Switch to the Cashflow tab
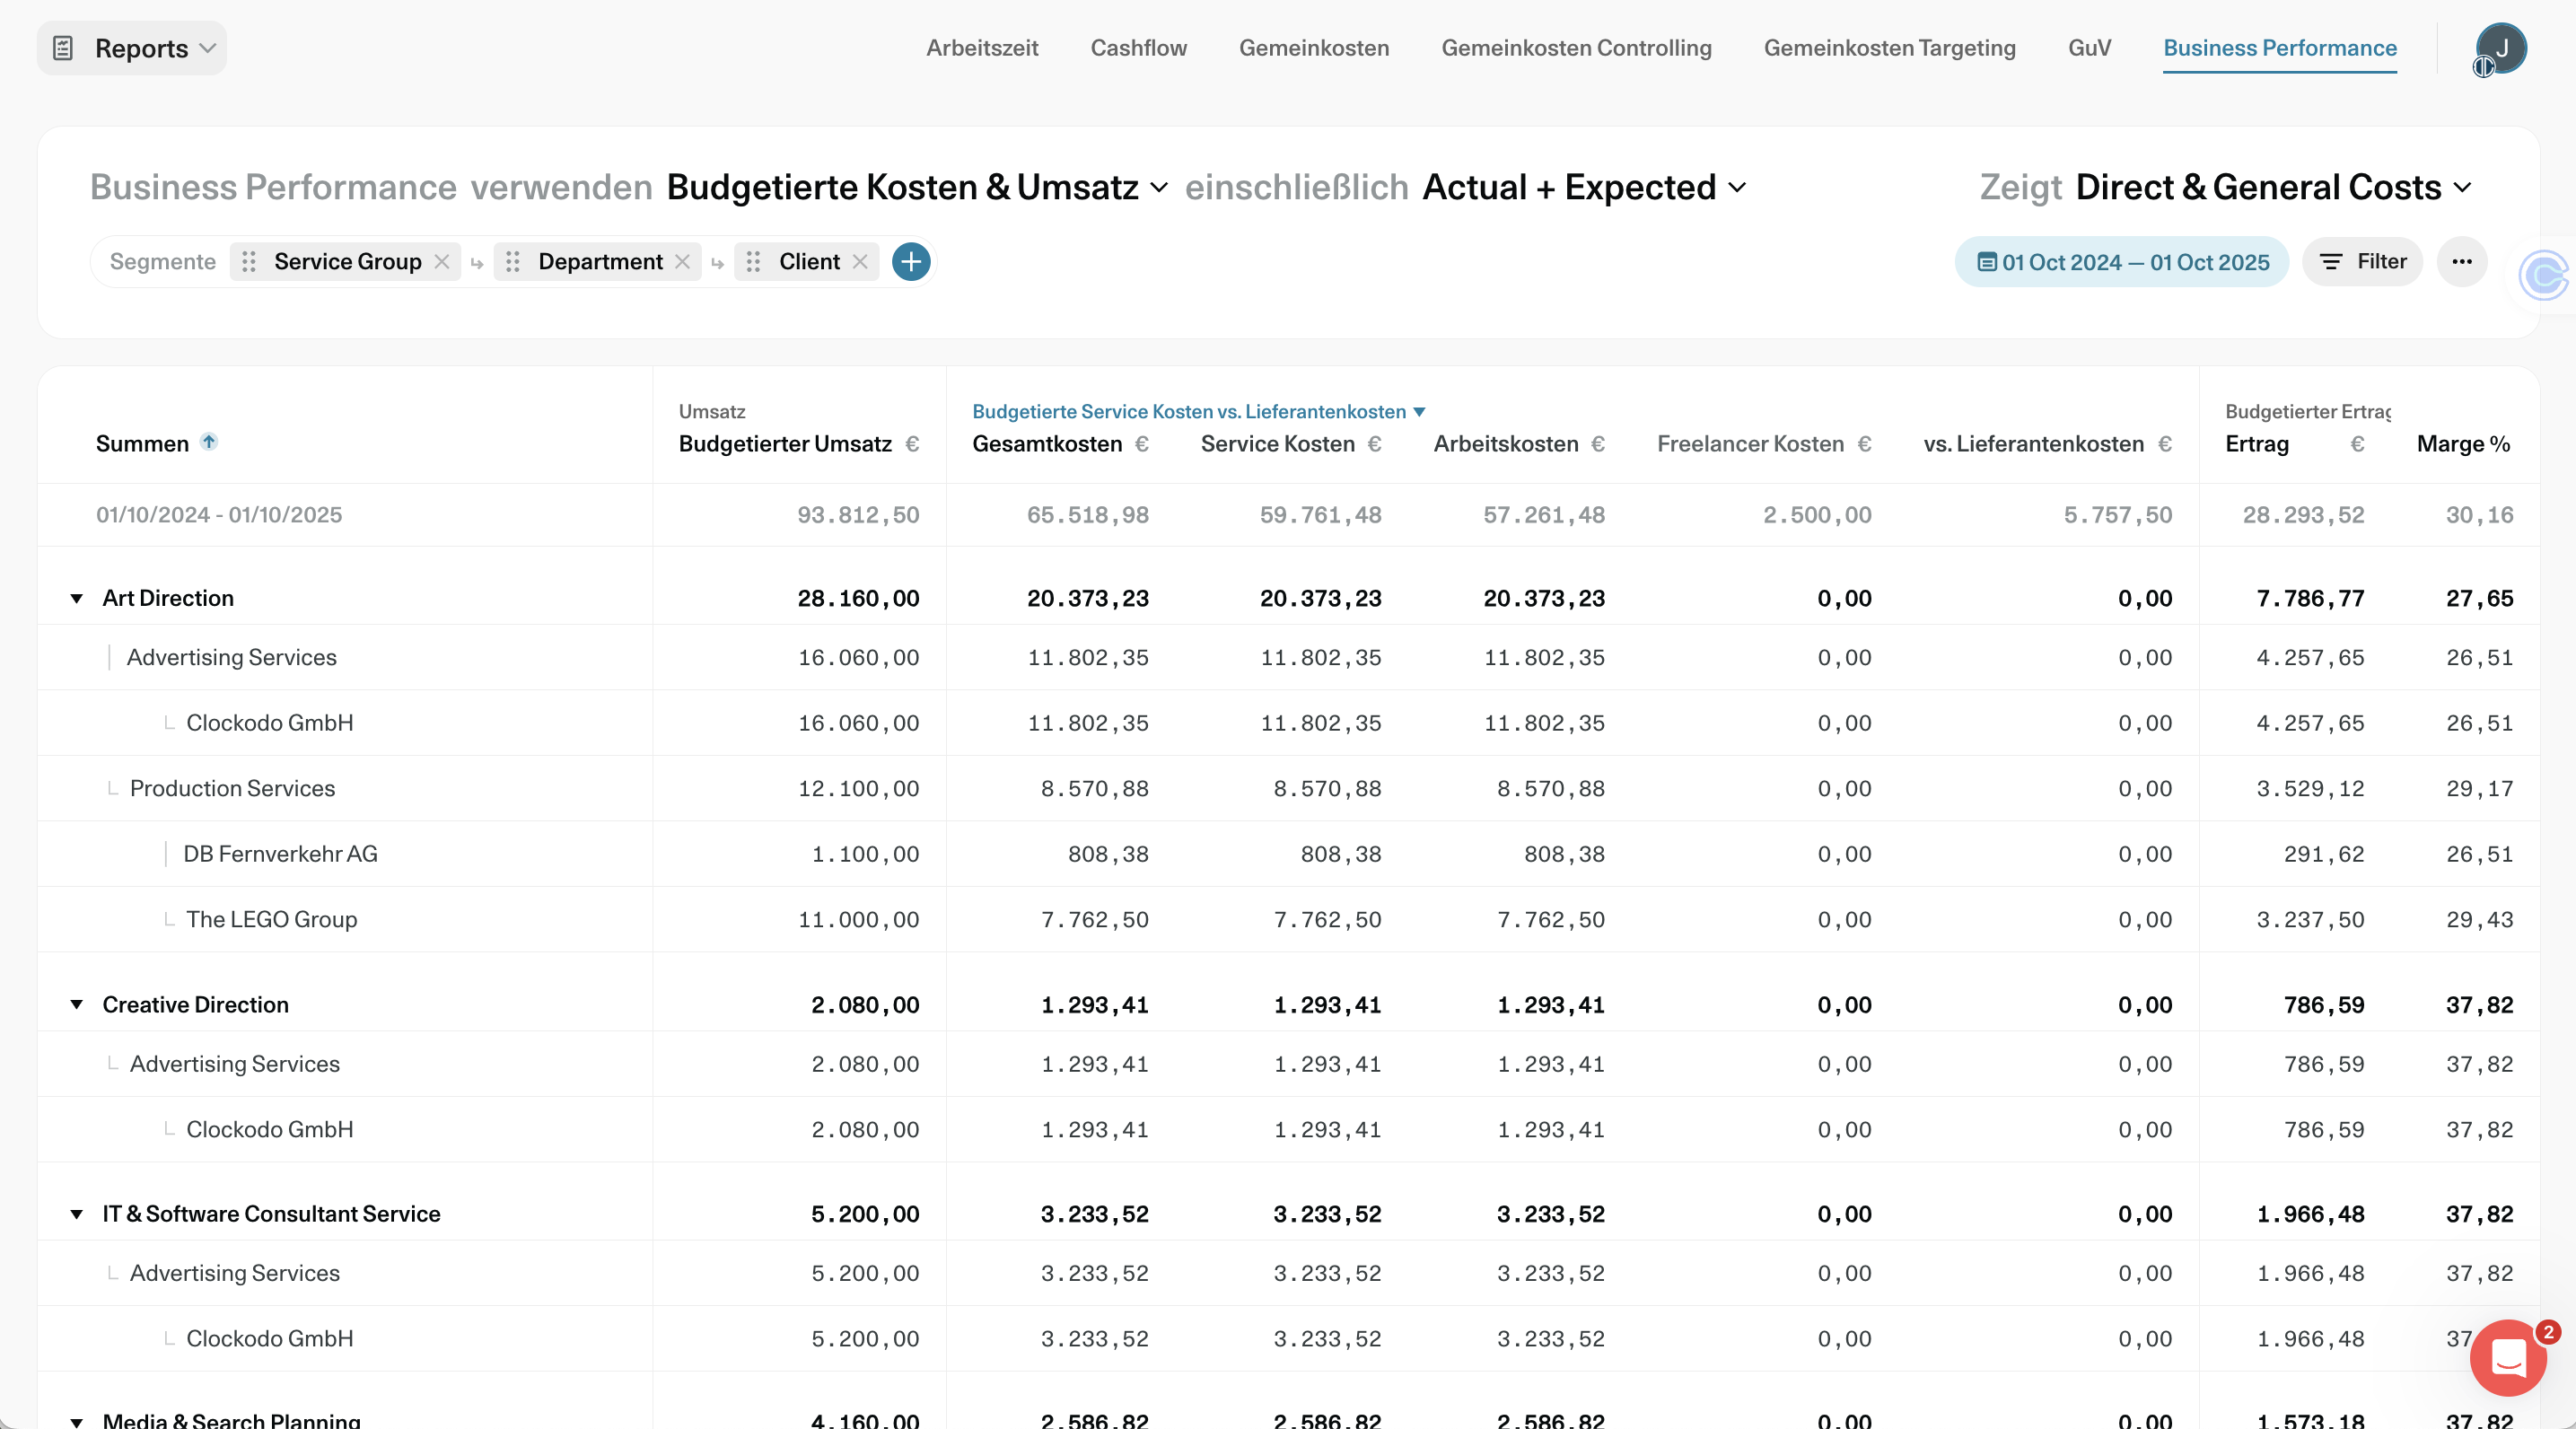The image size is (2576, 1429). click(1138, 48)
